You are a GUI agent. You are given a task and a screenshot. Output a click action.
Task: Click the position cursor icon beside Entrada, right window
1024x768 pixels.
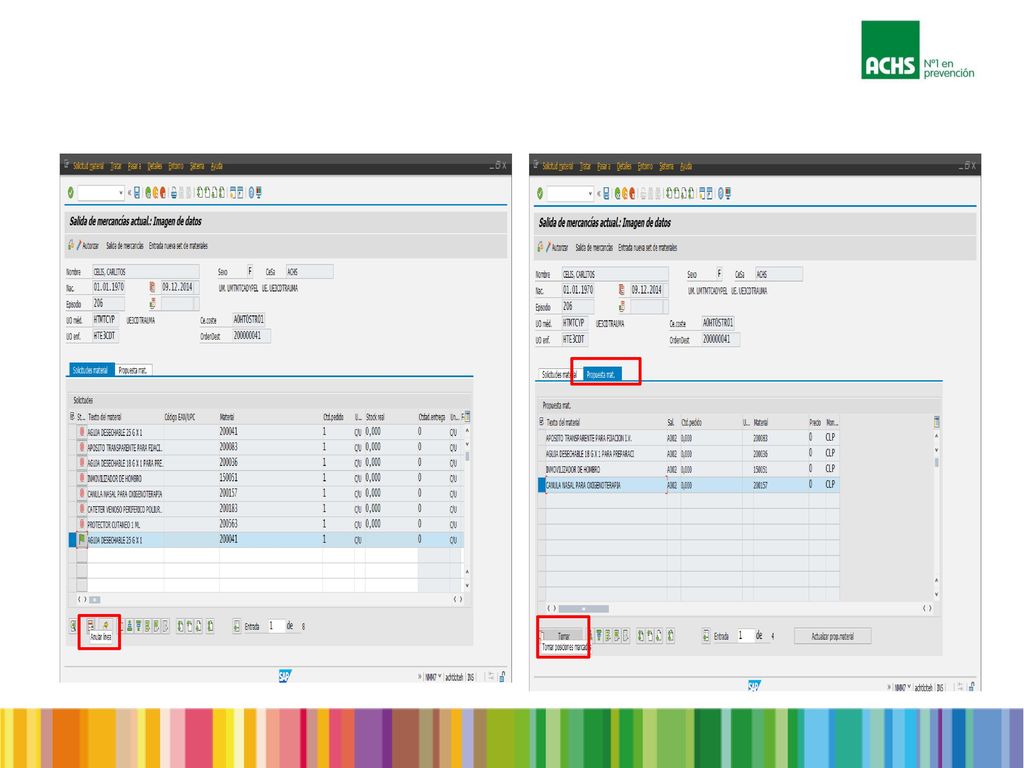(706, 635)
